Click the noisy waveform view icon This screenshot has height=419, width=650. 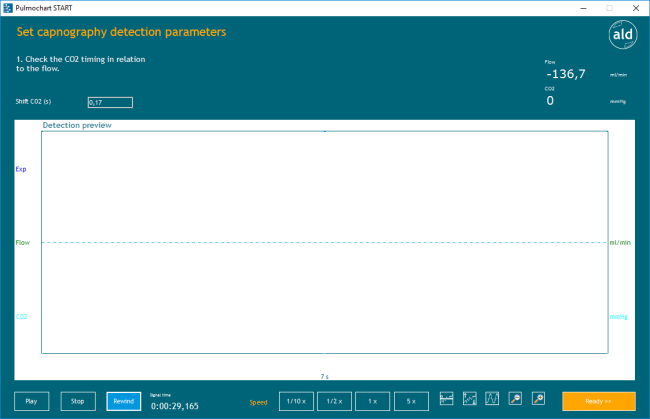click(469, 400)
